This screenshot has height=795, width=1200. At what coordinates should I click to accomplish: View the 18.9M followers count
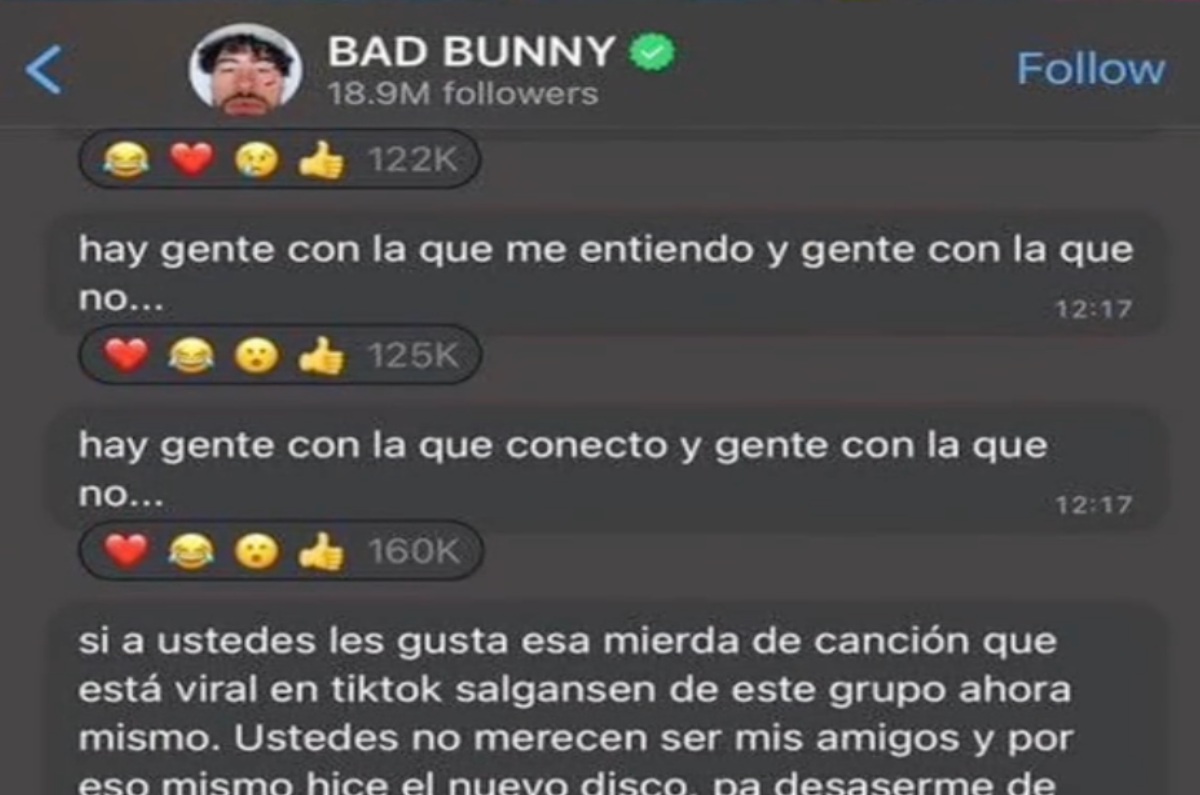pos(463,95)
